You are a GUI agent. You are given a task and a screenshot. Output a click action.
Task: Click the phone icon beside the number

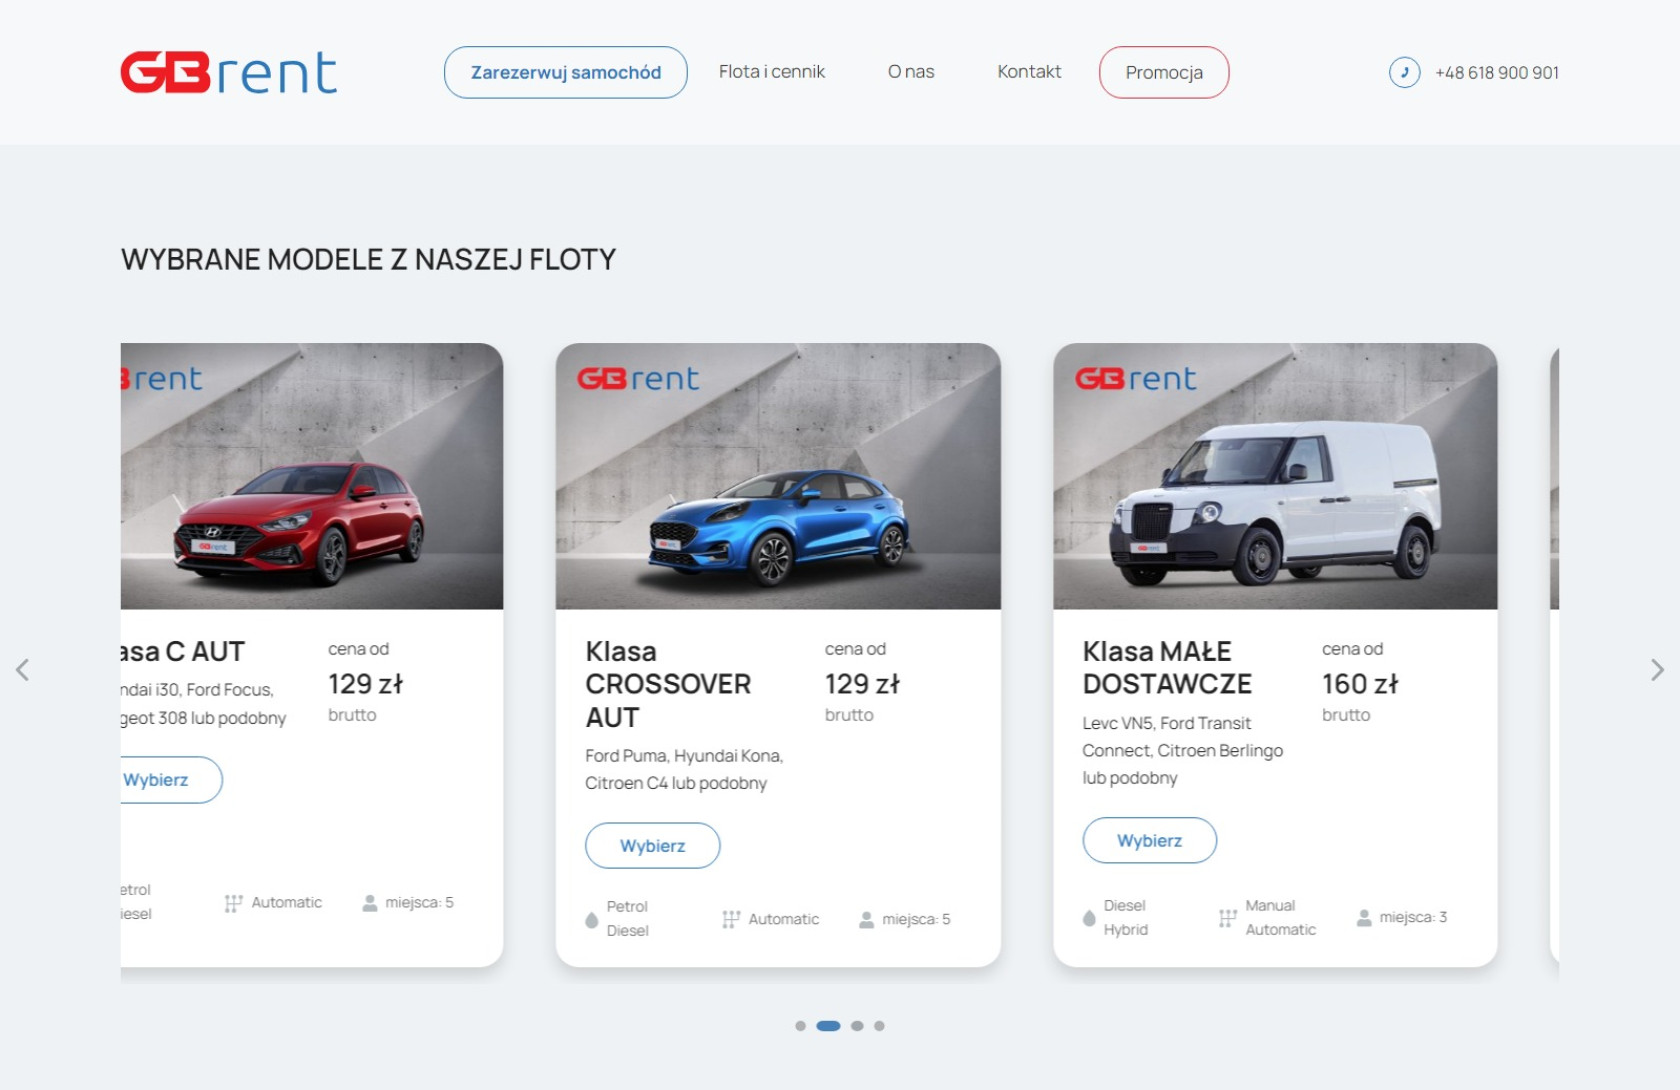point(1404,72)
